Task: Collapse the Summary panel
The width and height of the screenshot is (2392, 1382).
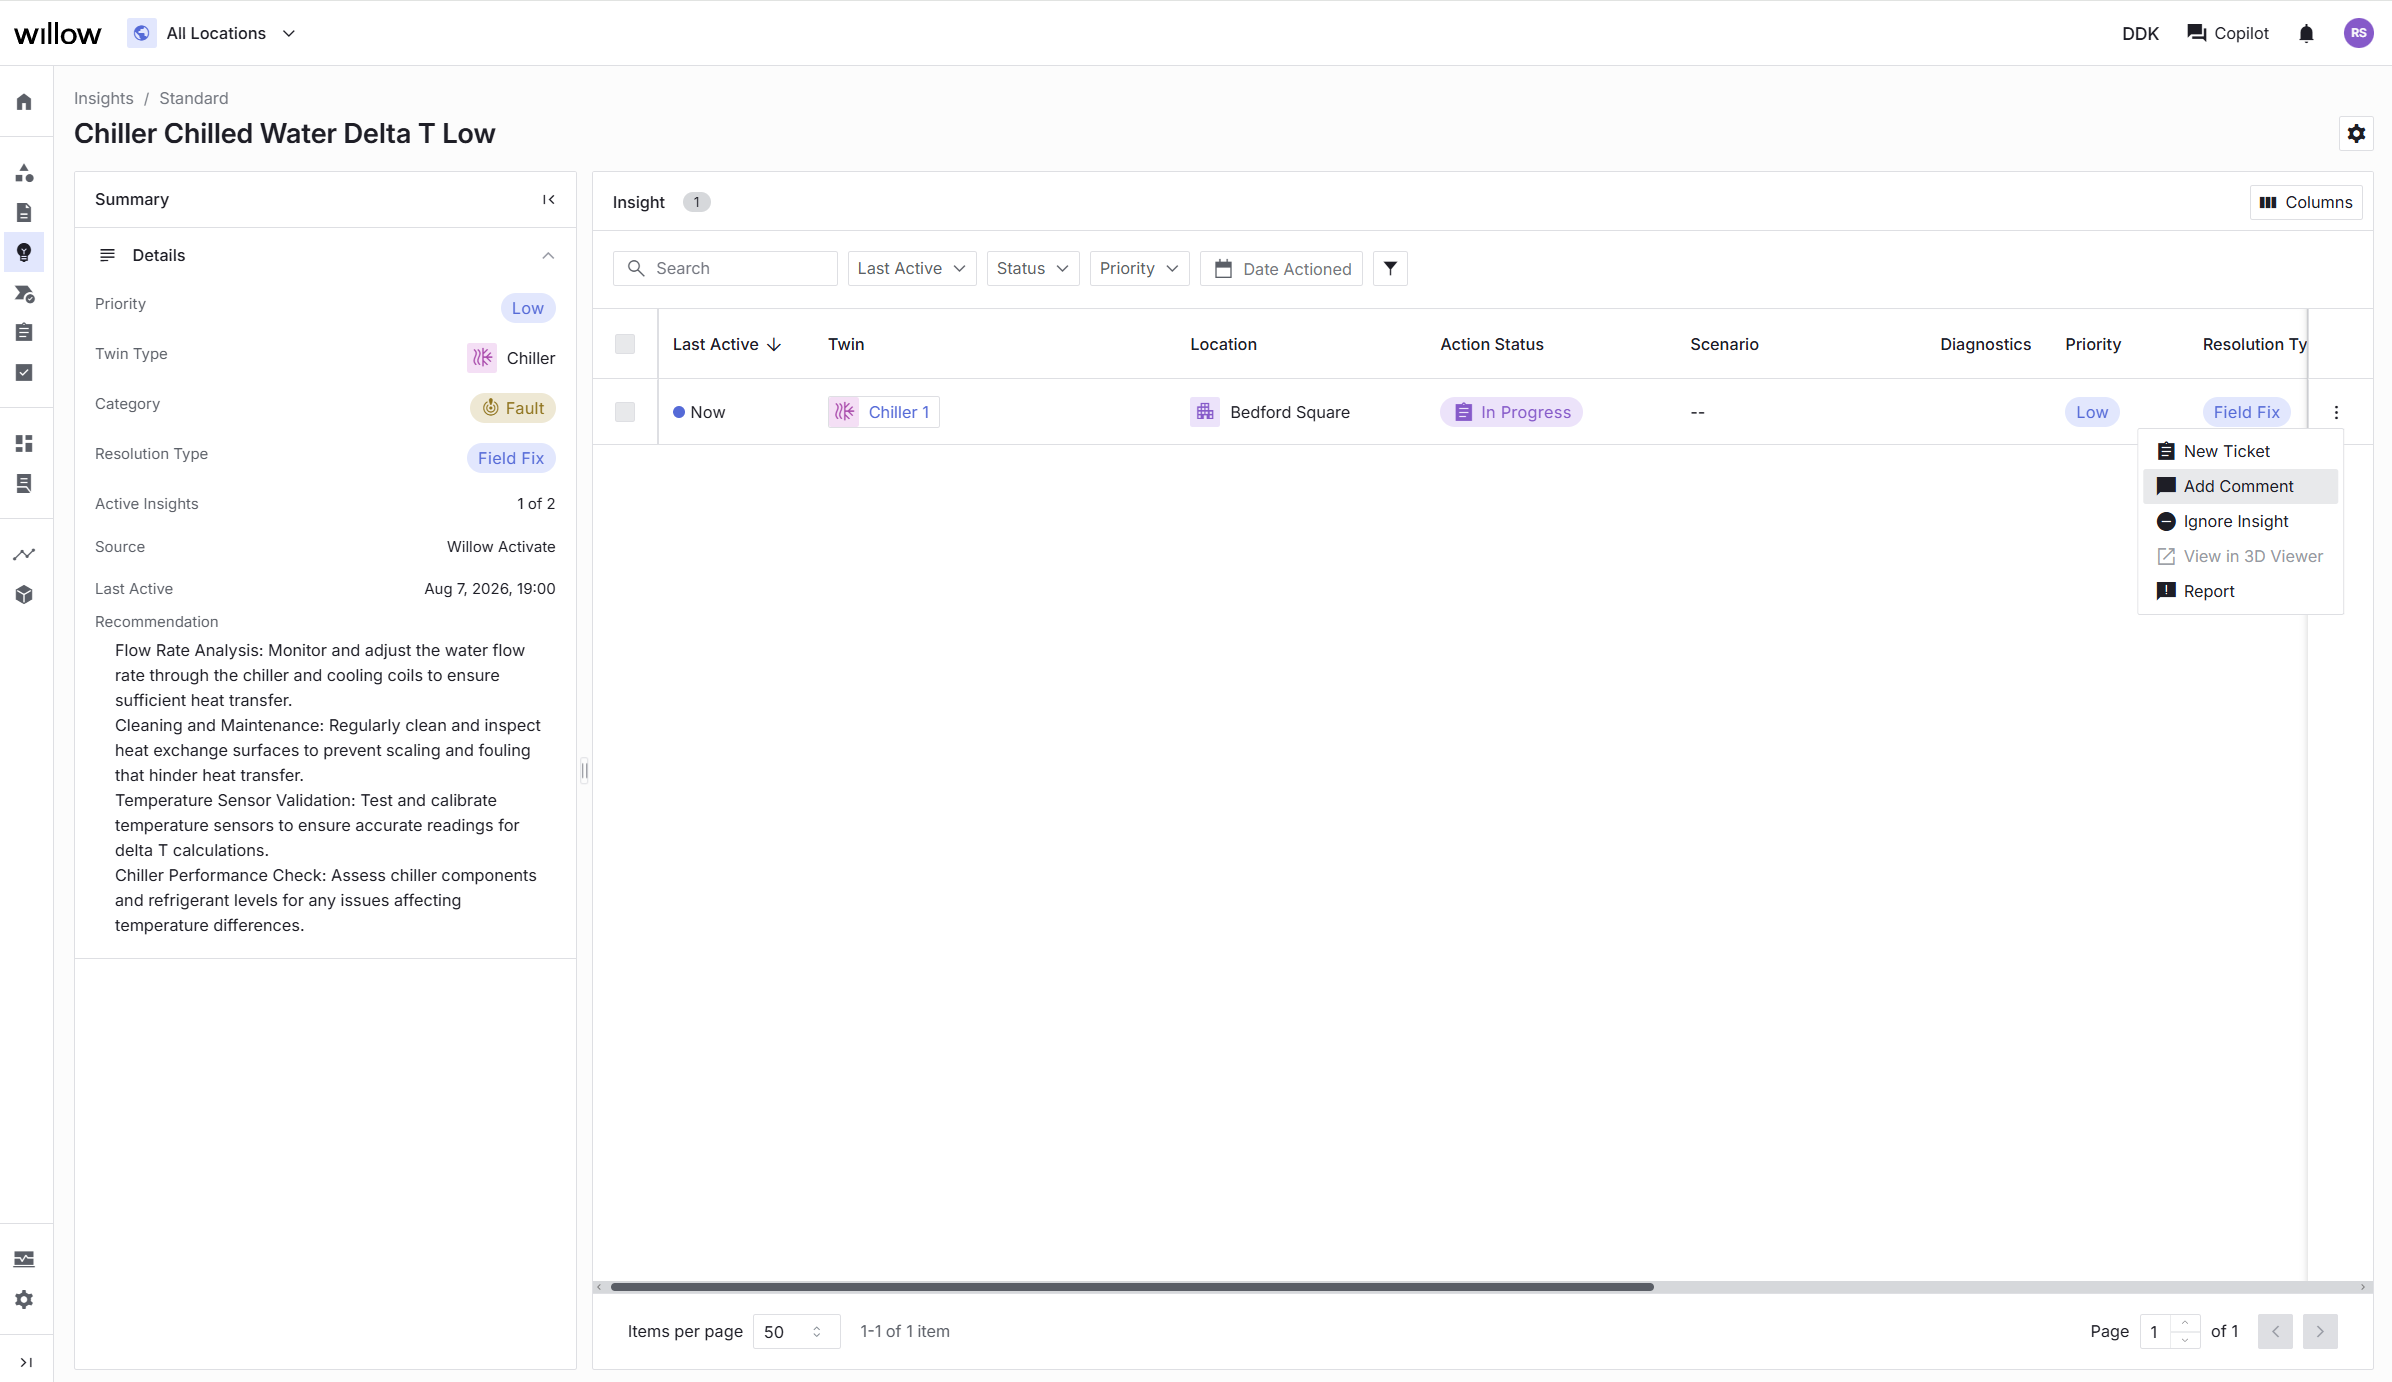Action: [549, 200]
